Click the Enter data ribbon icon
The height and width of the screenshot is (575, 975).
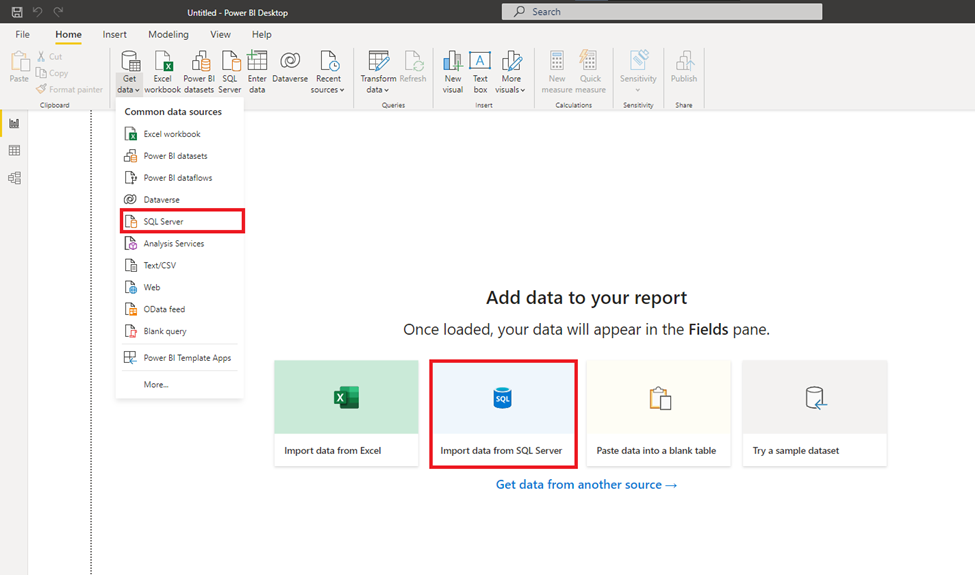[x=257, y=72]
